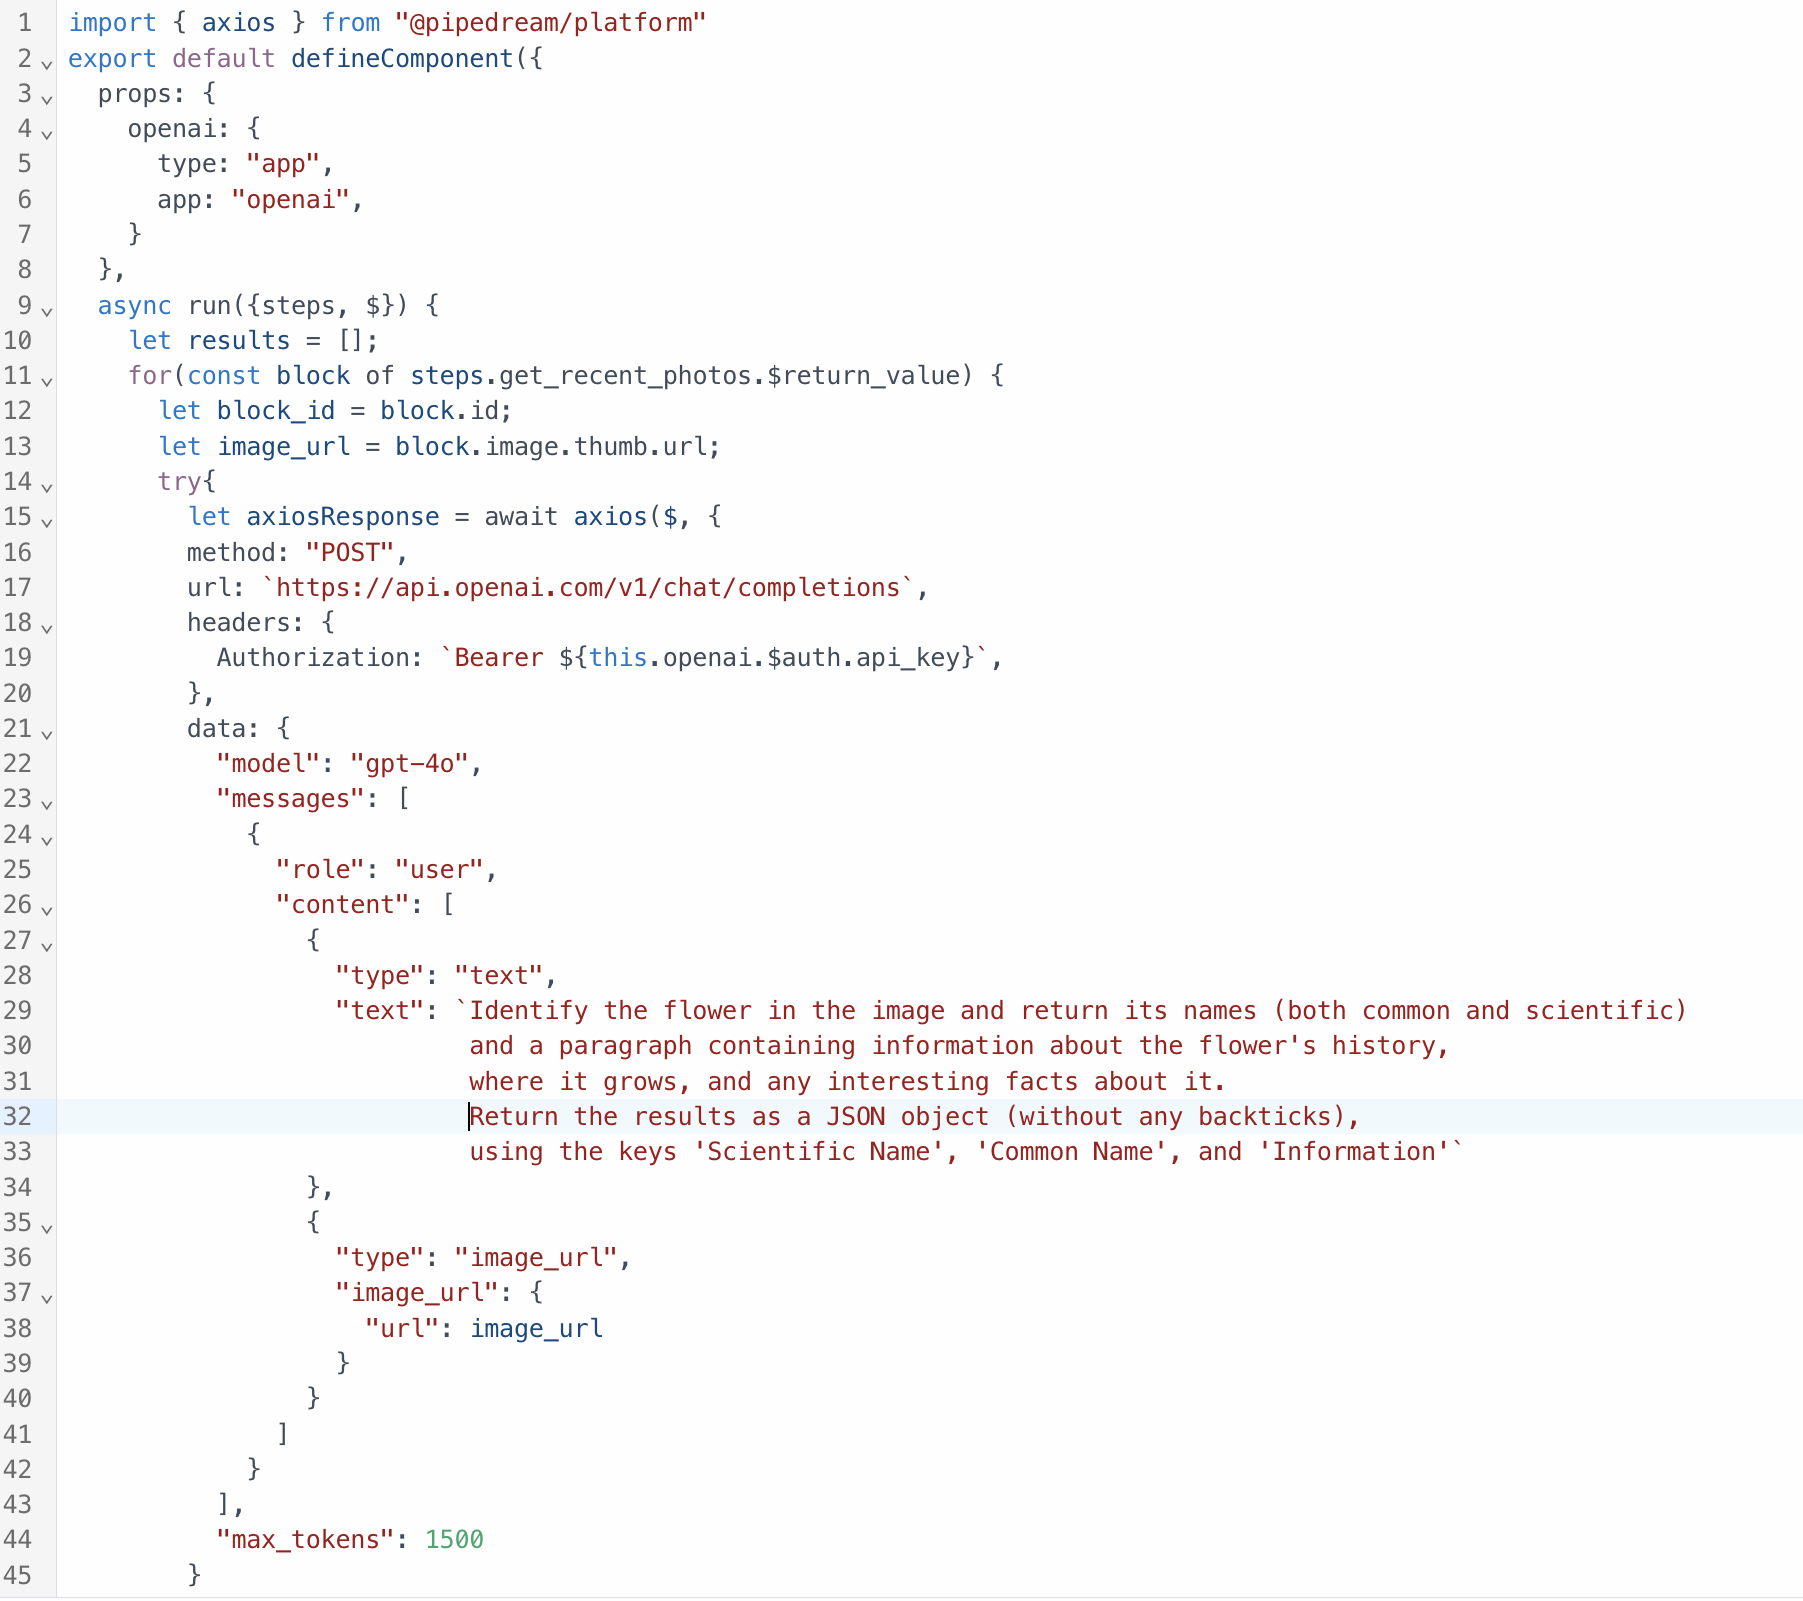Place cursor on the "gpt-4o" model string
Viewport: 1803px width, 1601px height.
pos(409,764)
